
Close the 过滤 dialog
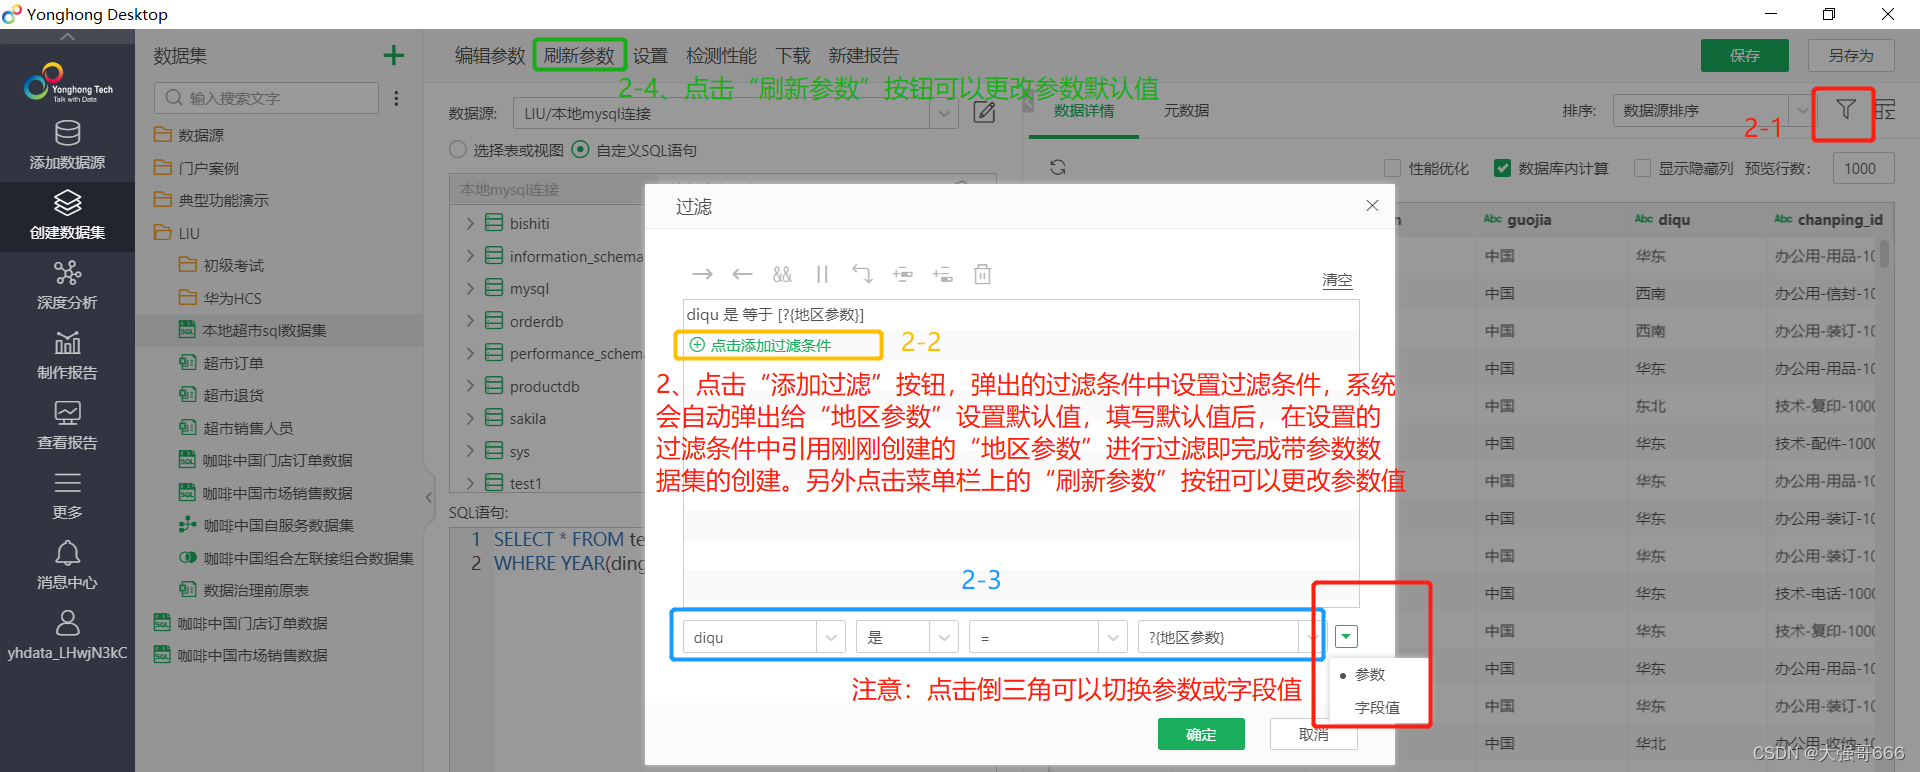[1372, 205]
